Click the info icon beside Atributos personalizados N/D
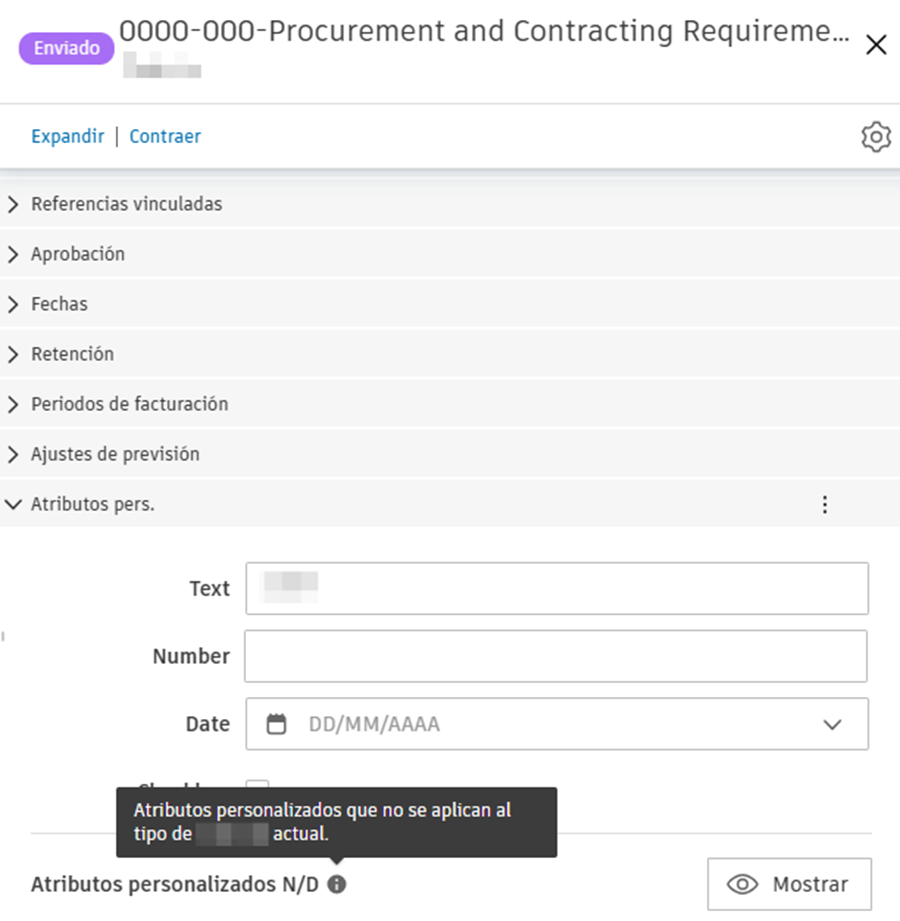This screenshot has width=900, height=921. coord(337,884)
